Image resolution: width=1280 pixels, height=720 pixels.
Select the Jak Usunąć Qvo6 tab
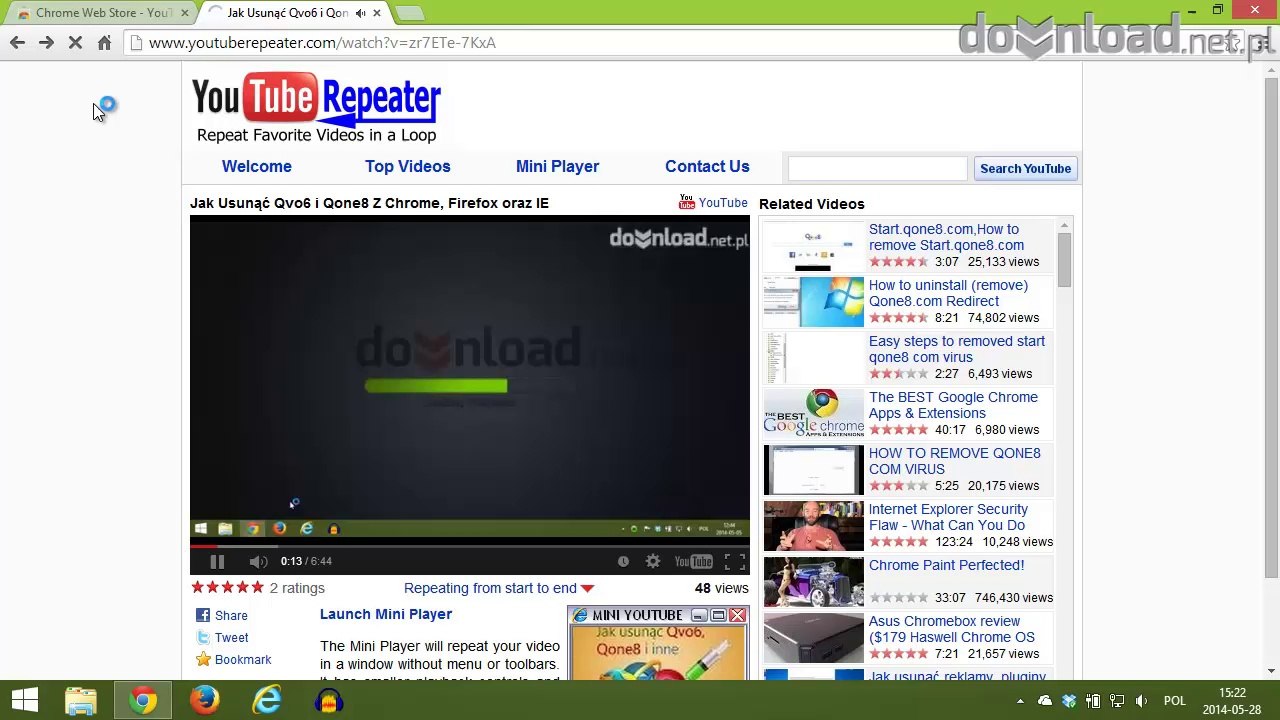pyautogui.click(x=290, y=13)
